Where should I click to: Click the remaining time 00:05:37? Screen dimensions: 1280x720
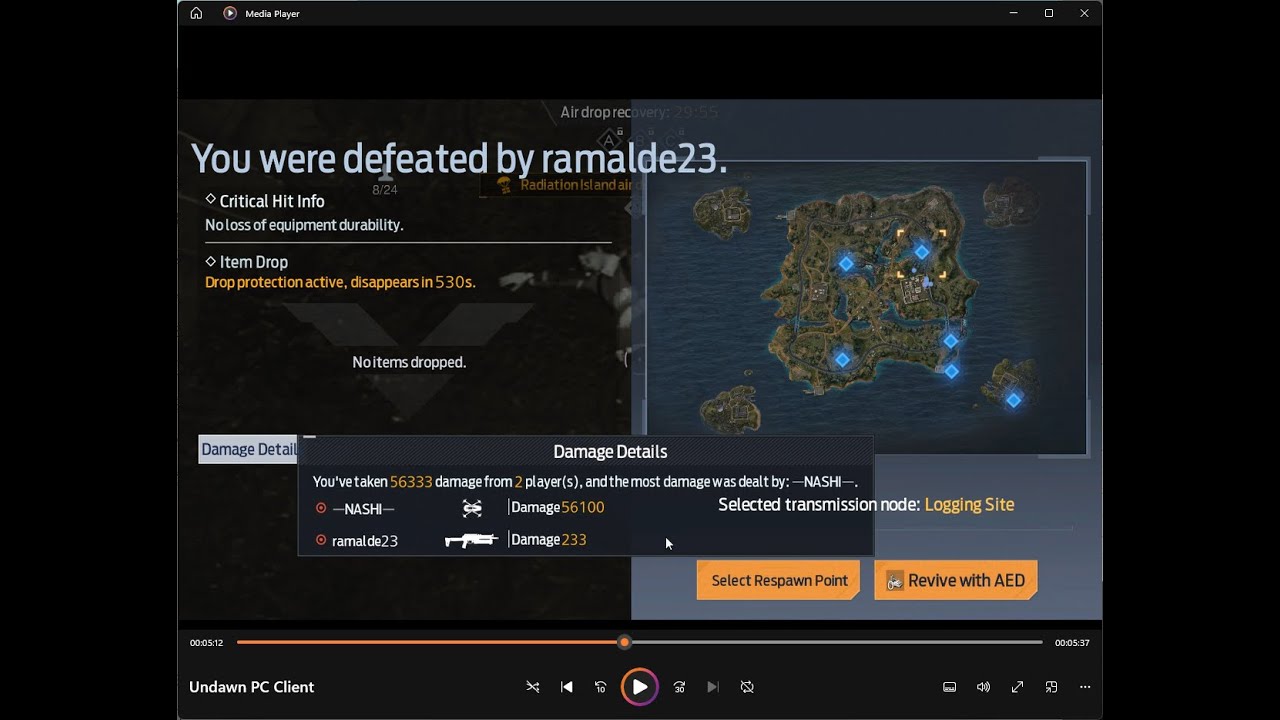point(1072,643)
